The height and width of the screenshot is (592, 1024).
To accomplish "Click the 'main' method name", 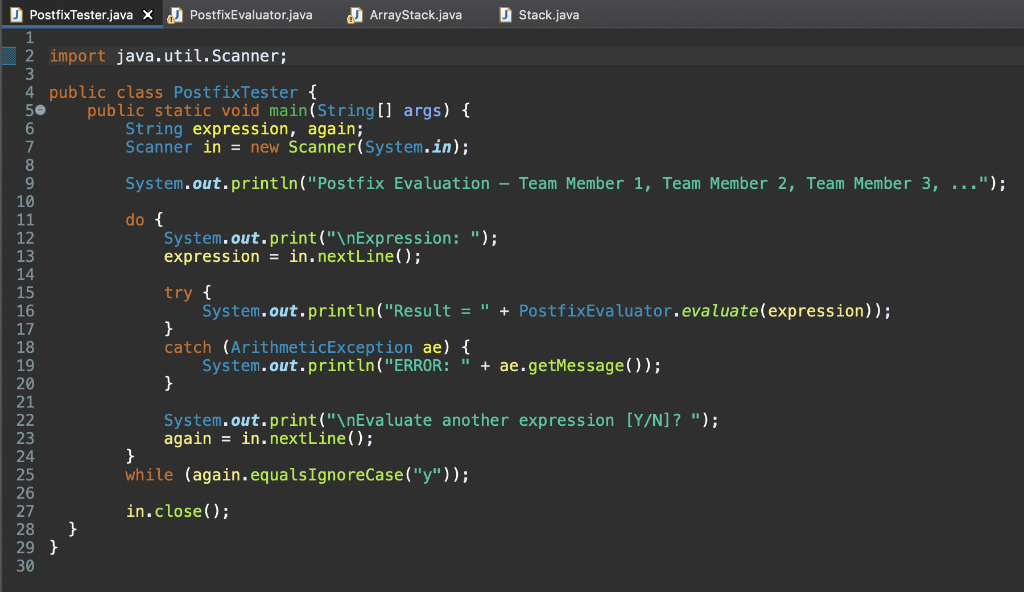I will tap(288, 110).
